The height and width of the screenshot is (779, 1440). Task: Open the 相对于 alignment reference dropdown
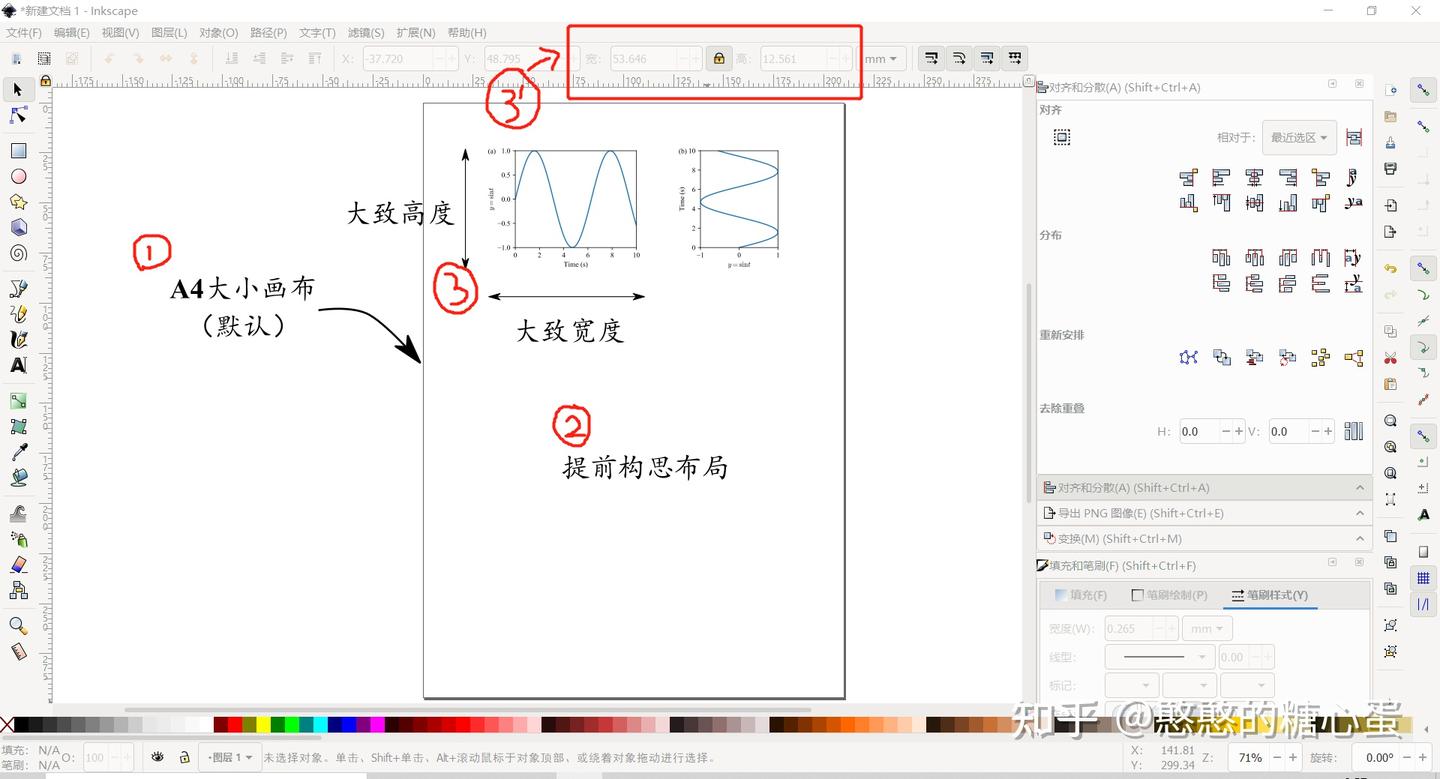(1298, 137)
